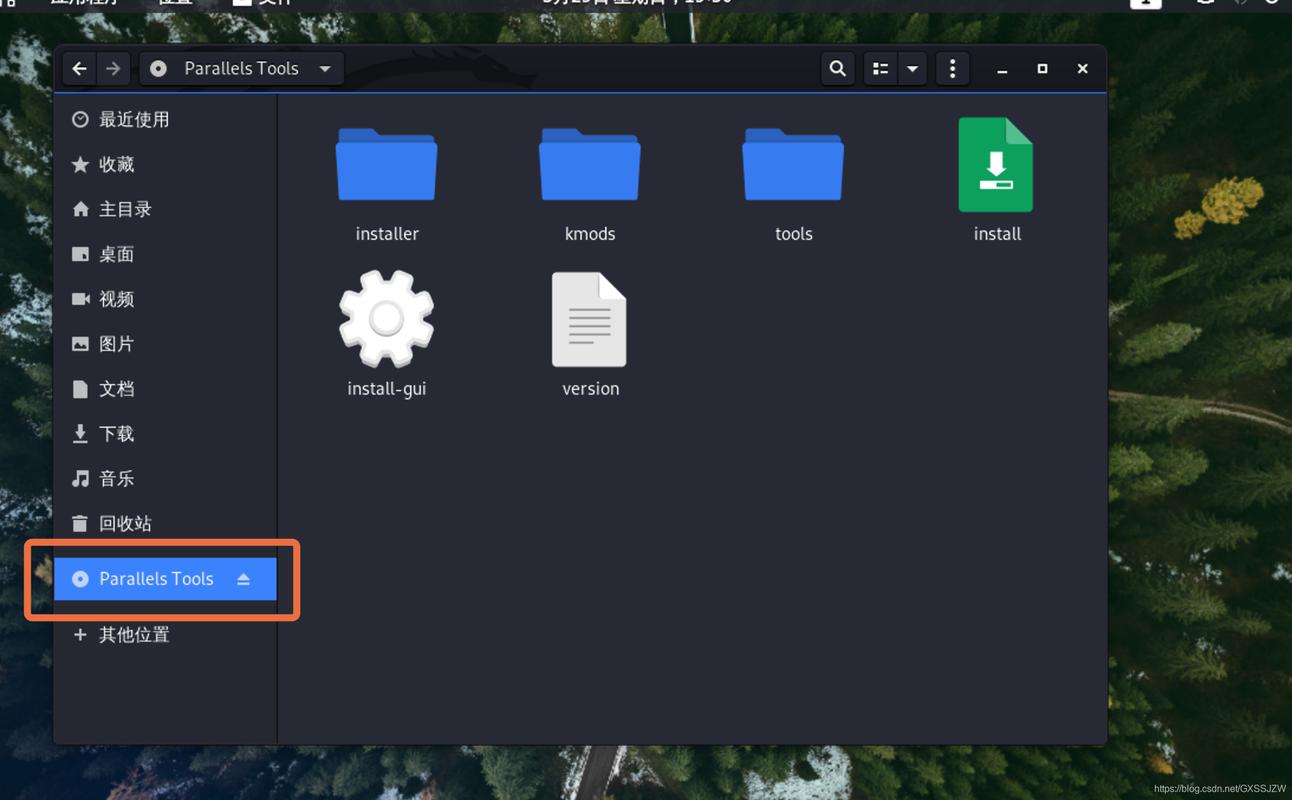1292x800 pixels.
Task: Eject the Parallels Tools disc
Action: click(x=243, y=579)
